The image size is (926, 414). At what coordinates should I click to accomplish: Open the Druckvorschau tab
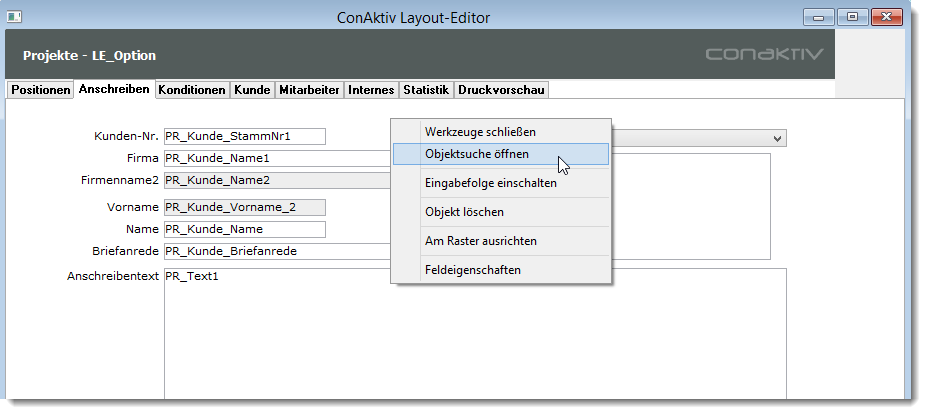[x=501, y=90]
